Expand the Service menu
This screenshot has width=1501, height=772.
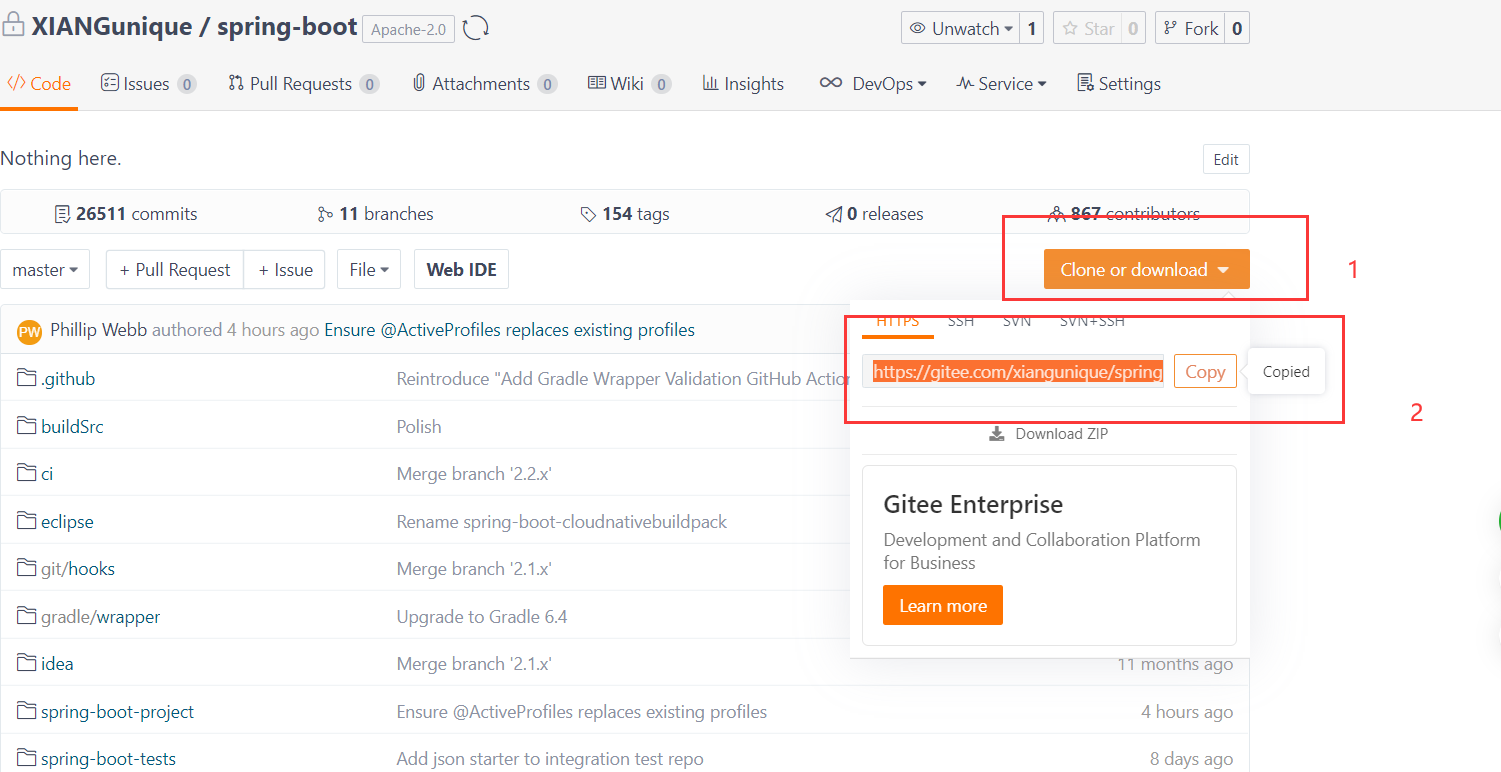1001,84
